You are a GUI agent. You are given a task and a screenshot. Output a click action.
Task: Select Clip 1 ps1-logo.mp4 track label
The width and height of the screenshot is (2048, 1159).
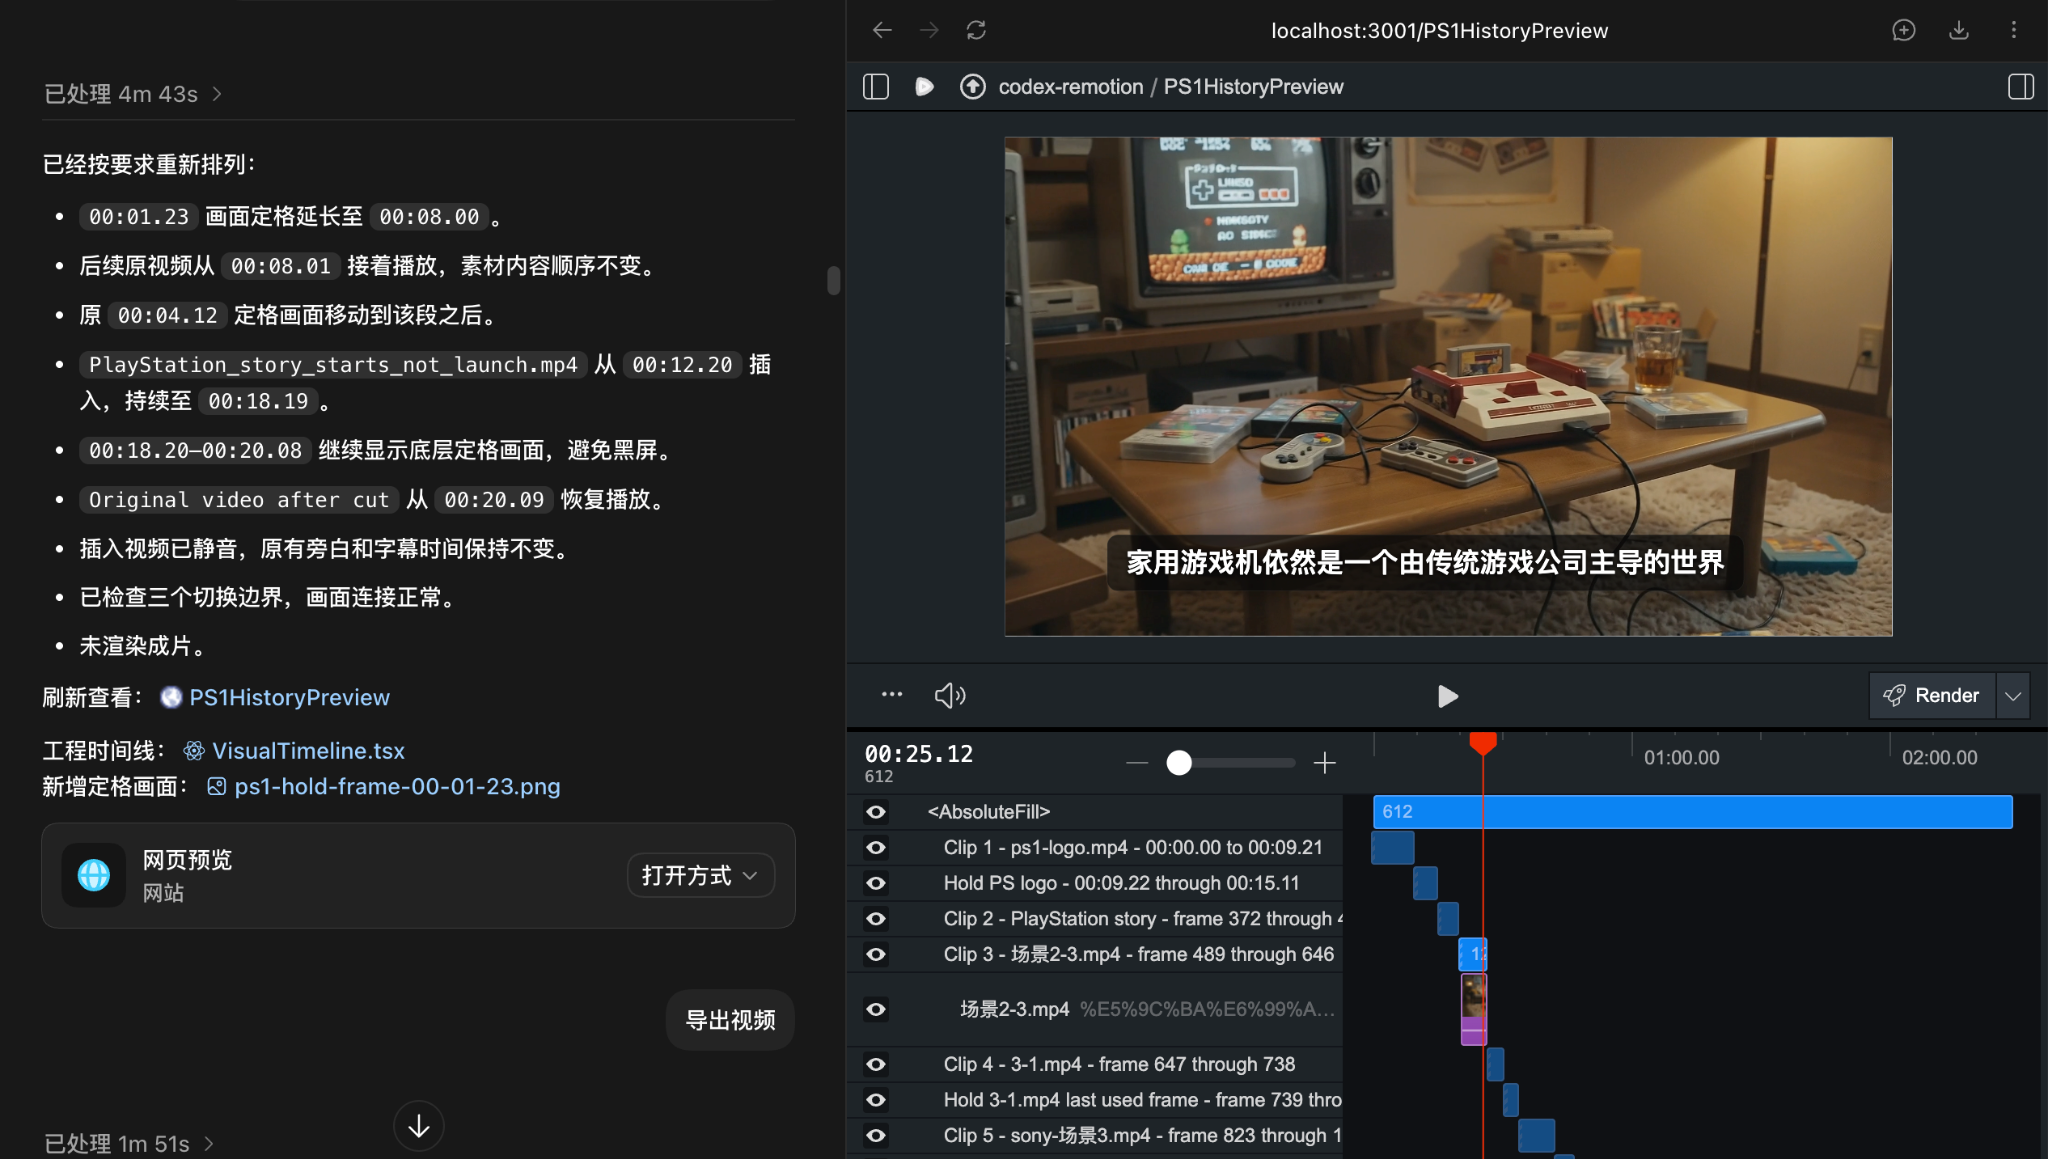(x=1133, y=848)
